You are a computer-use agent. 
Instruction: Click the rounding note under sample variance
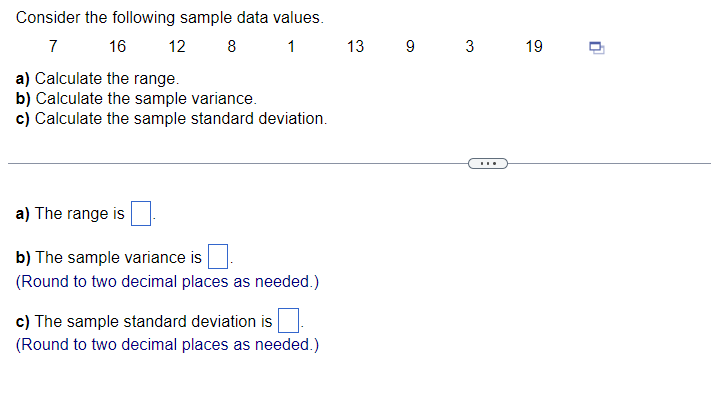(167, 282)
